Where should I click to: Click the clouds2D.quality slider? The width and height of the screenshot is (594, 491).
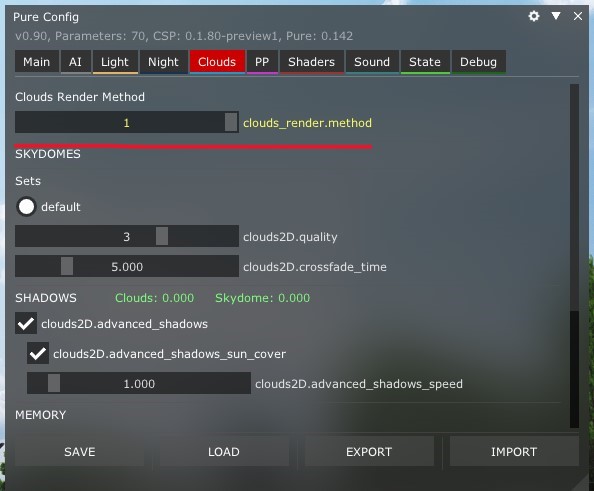click(x=127, y=236)
